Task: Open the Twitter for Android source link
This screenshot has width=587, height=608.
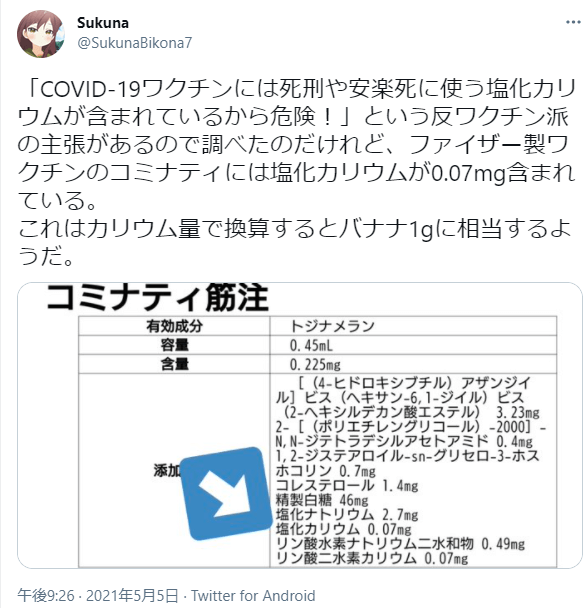Action: pyautogui.click(x=253, y=595)
